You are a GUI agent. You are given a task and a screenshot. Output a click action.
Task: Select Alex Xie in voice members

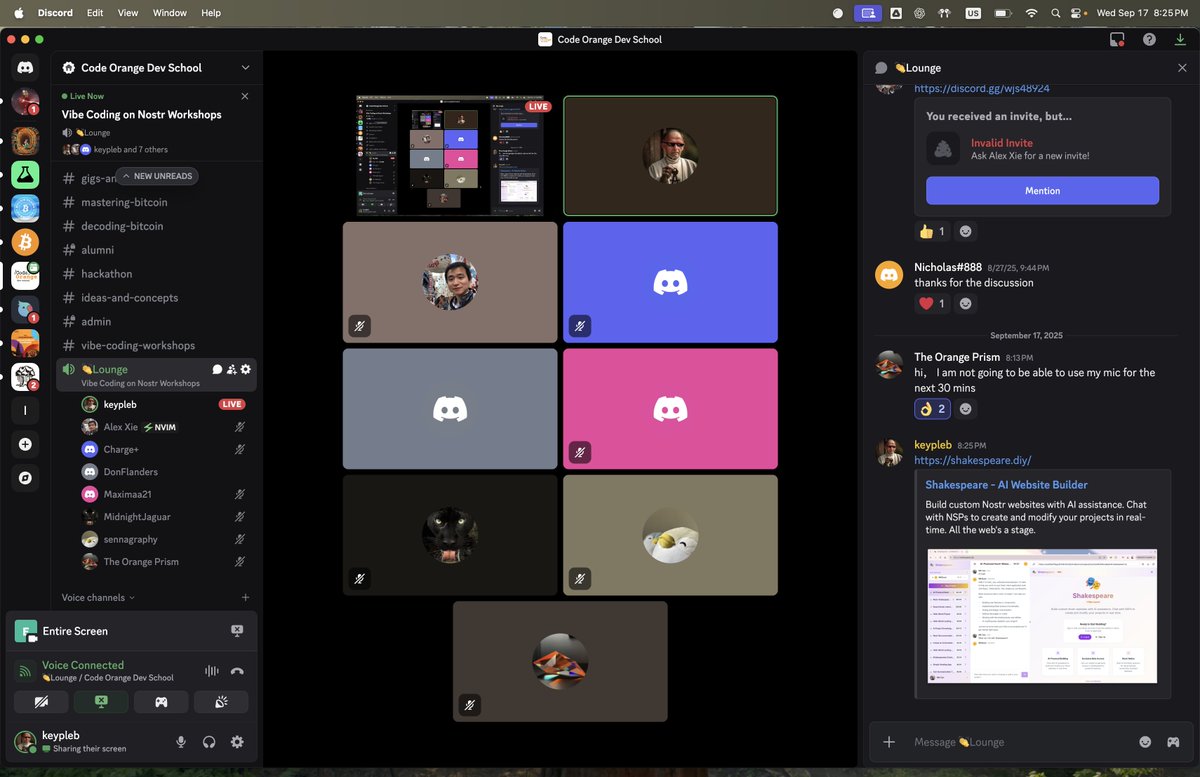(x=164, y=427)
